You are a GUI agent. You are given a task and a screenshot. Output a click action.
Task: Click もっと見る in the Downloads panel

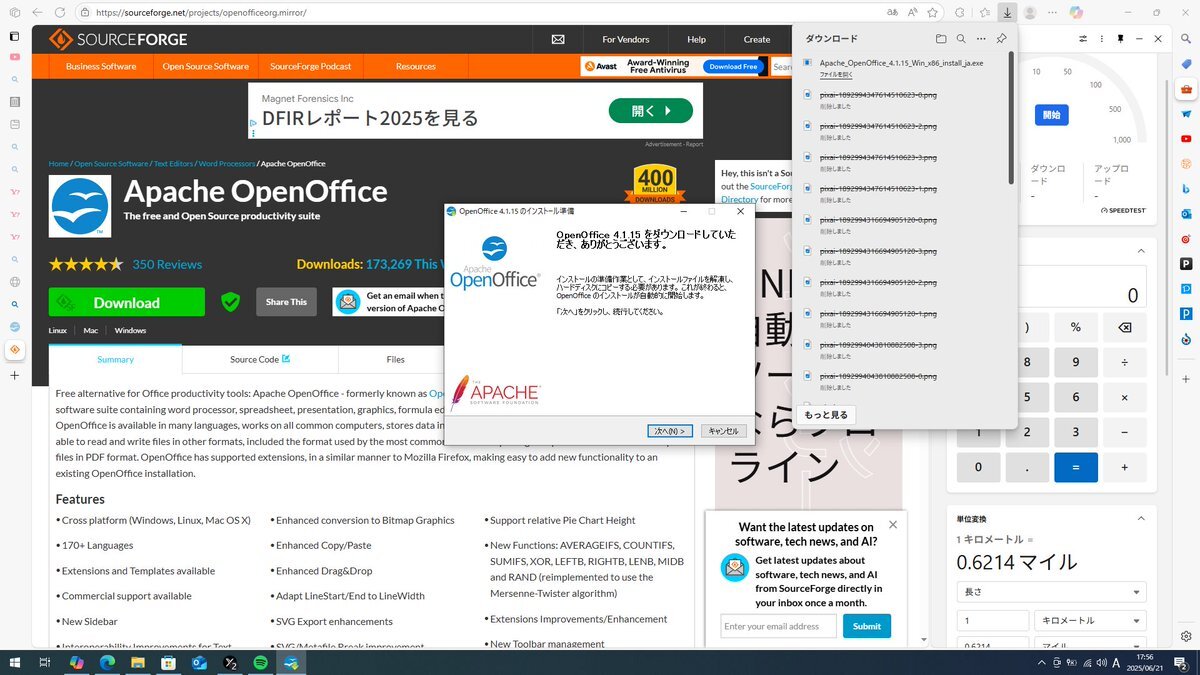pyautogui.click(x=826, y=414)
